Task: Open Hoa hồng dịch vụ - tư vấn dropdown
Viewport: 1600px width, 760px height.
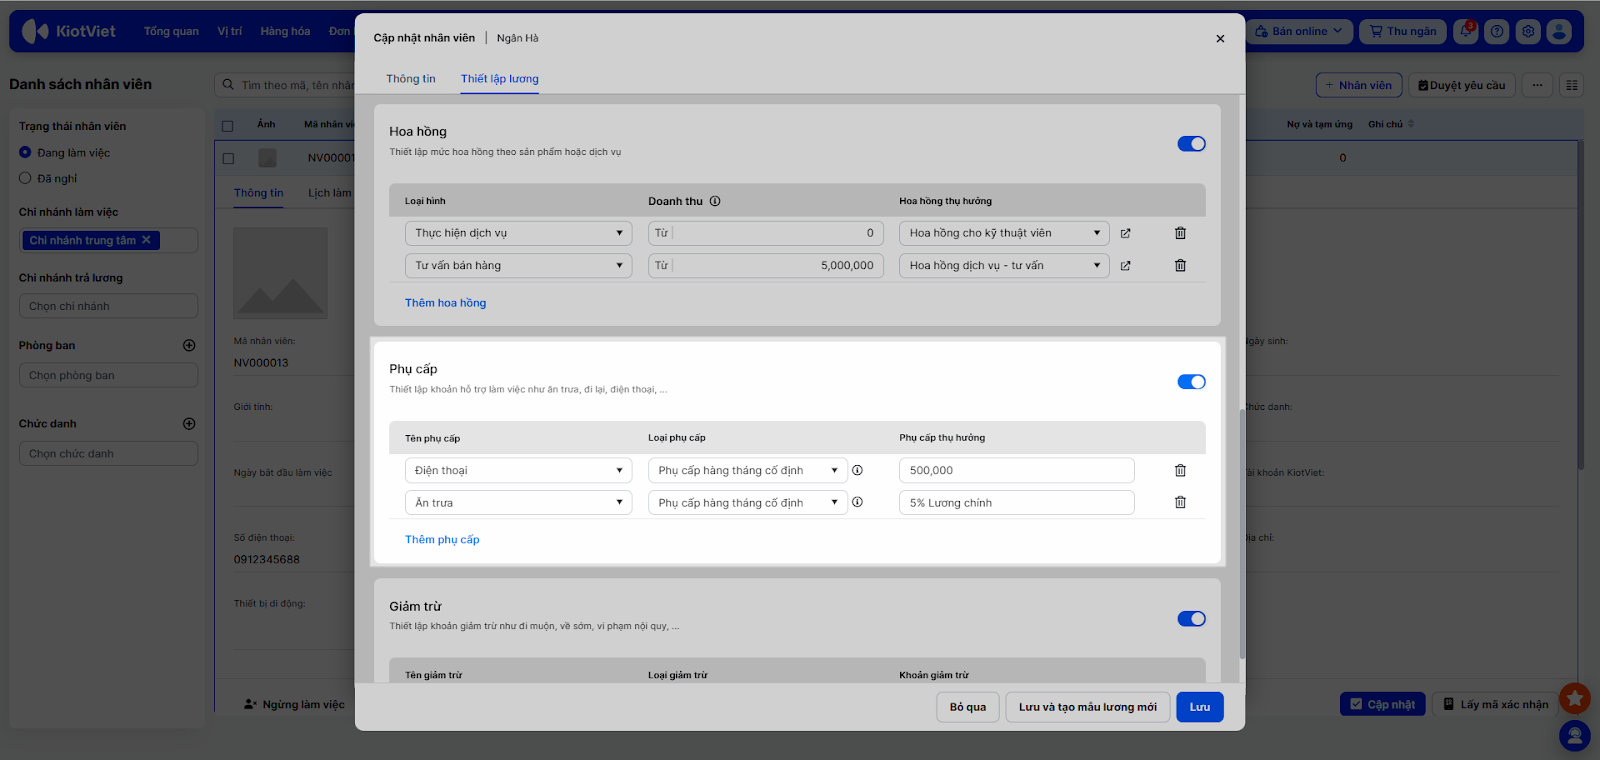Action: [x=1004, y=266]
